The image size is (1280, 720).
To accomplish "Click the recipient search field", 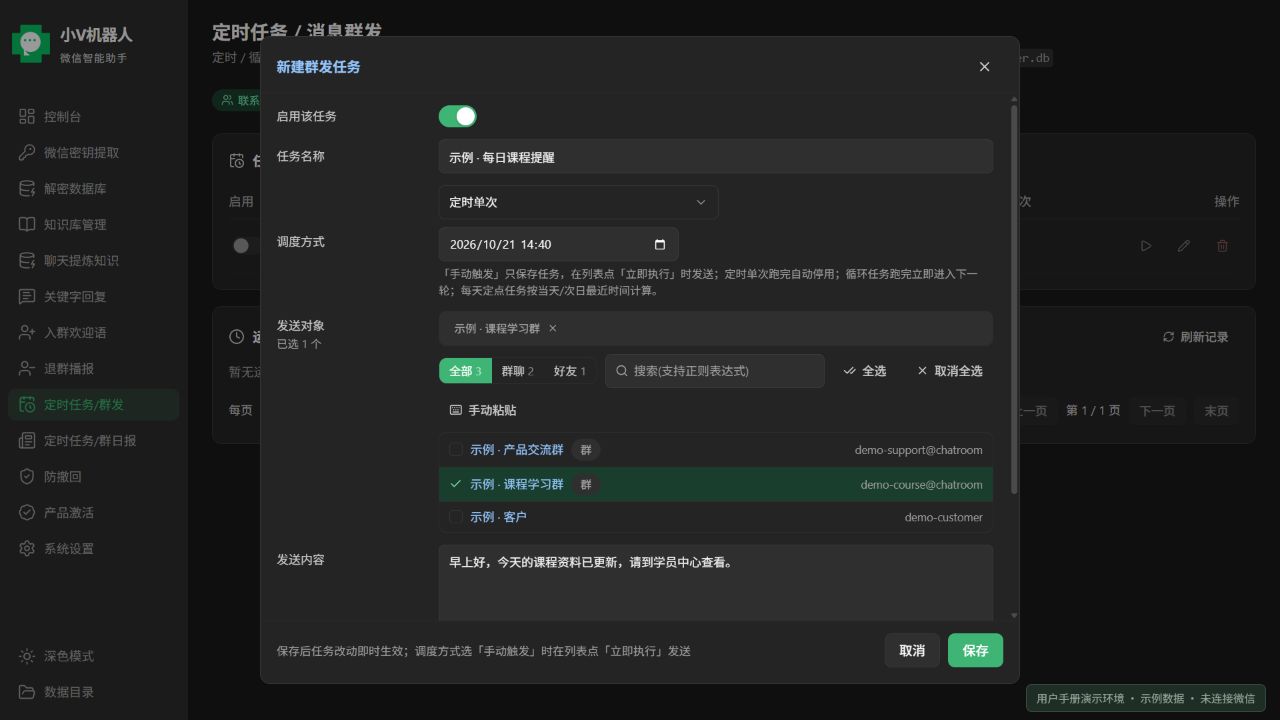I will [715, 371].
